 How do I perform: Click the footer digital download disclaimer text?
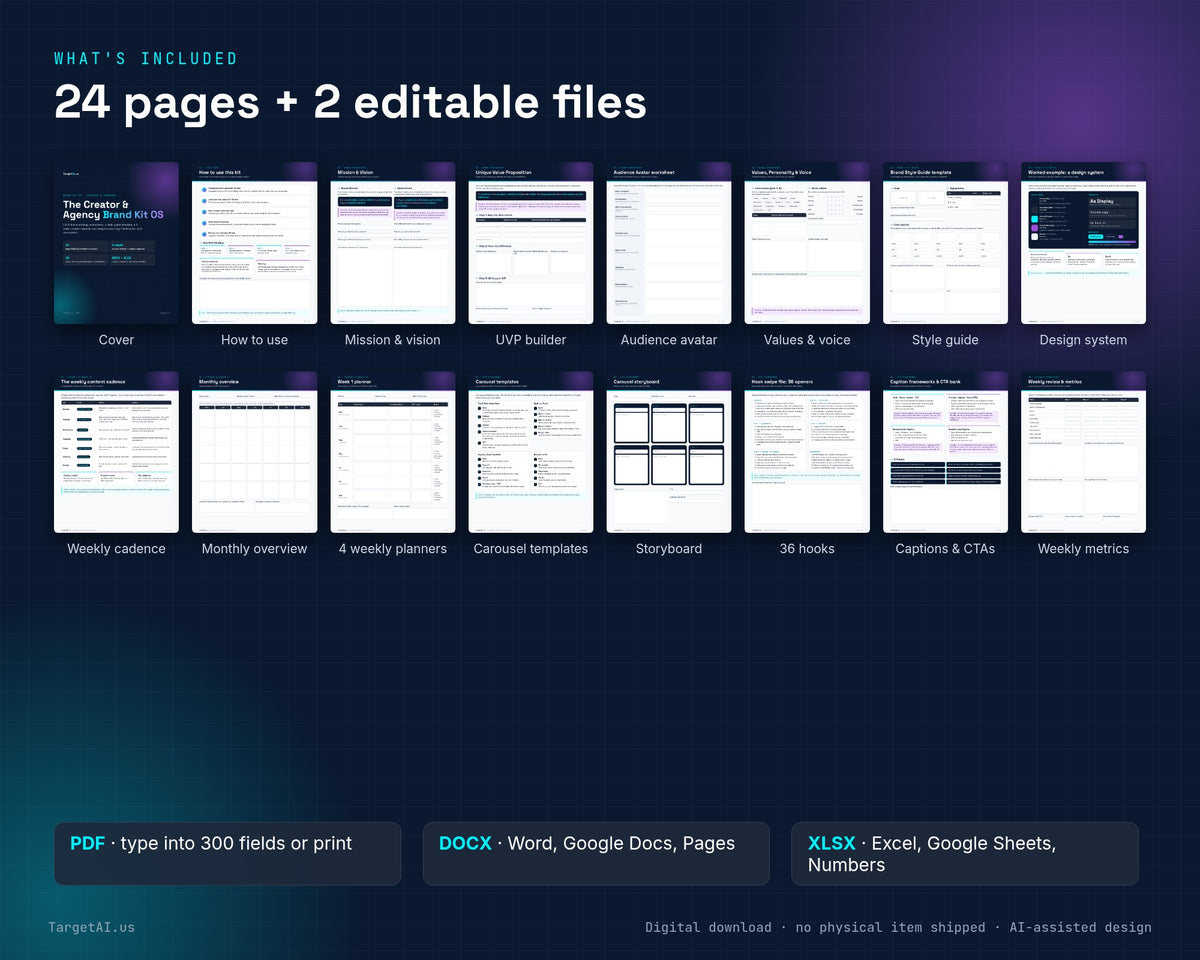pos(898,927)
